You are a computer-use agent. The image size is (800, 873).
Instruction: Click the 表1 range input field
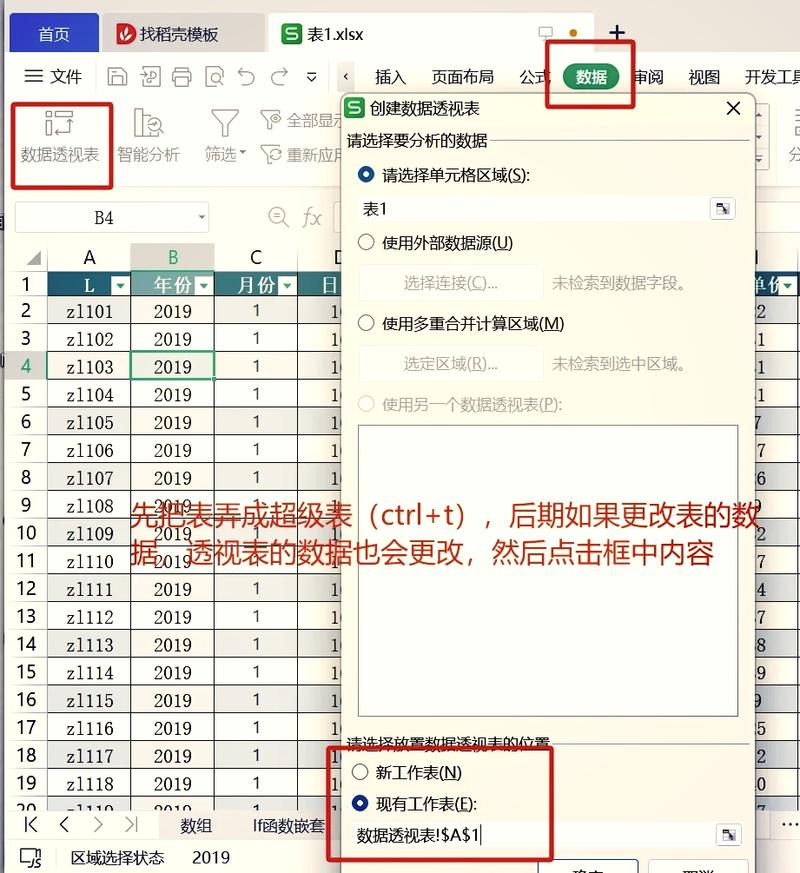533,209
